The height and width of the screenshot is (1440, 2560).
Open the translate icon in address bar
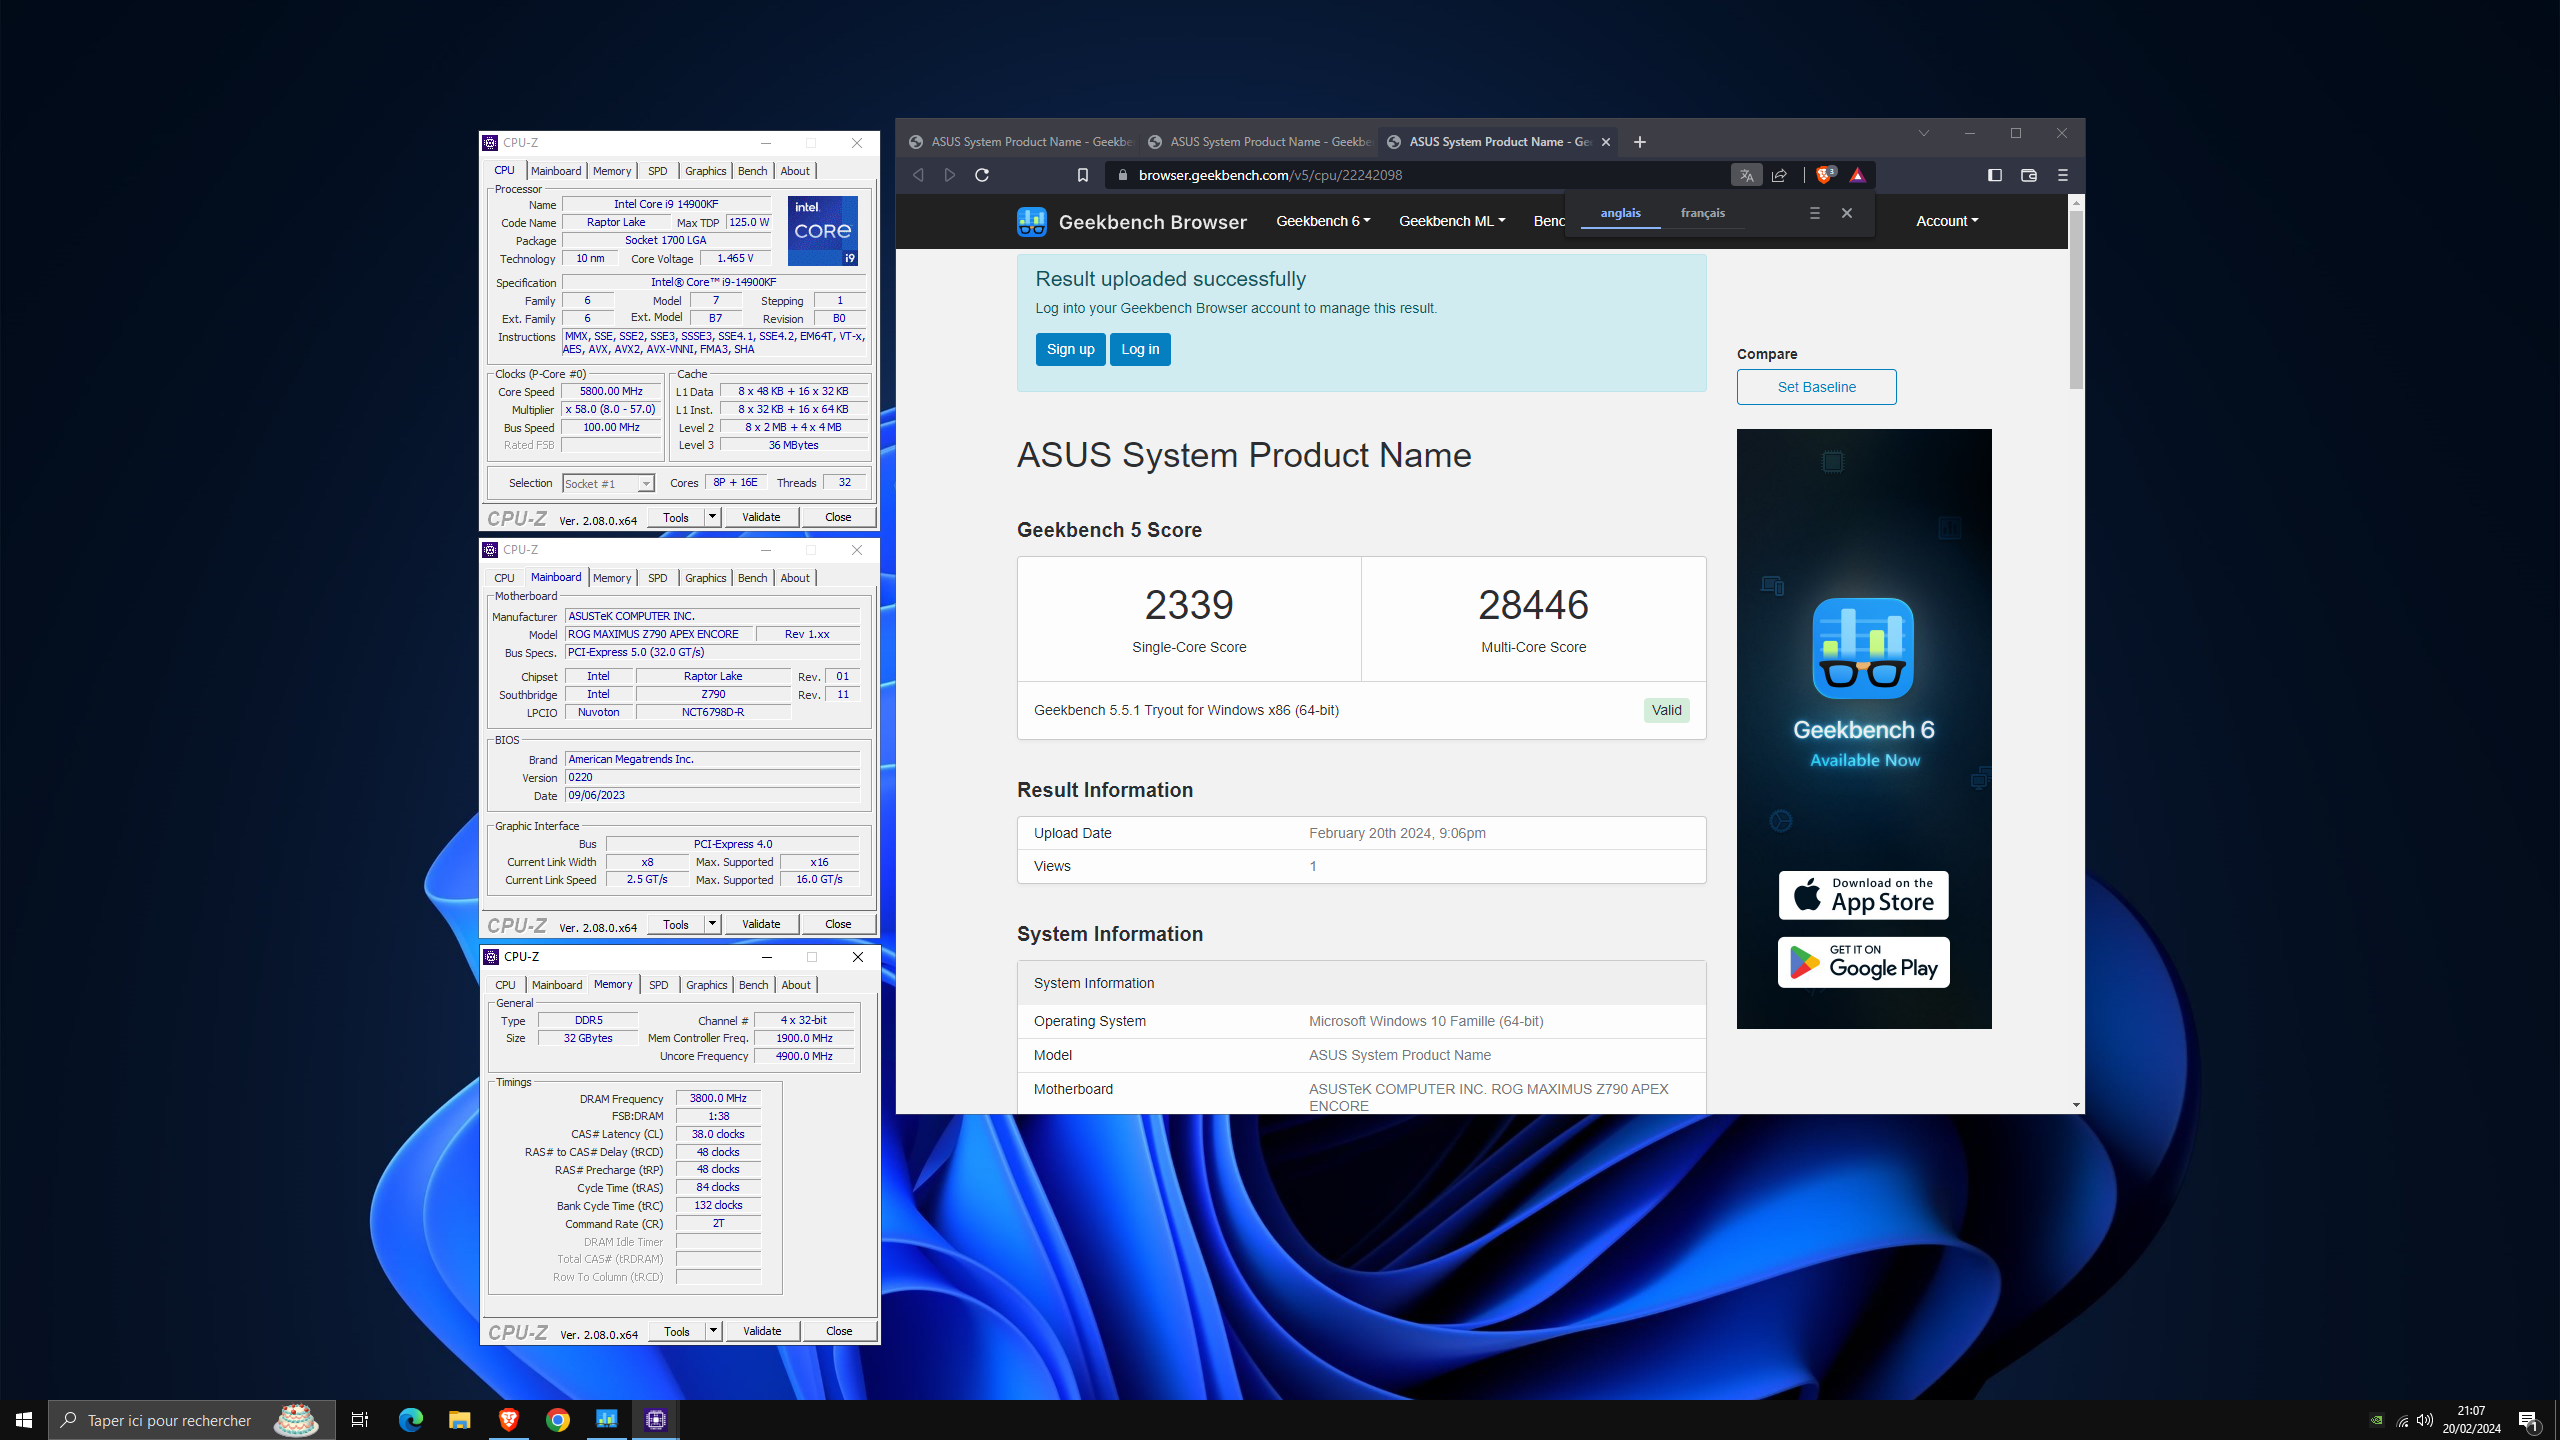point(1746,175)
